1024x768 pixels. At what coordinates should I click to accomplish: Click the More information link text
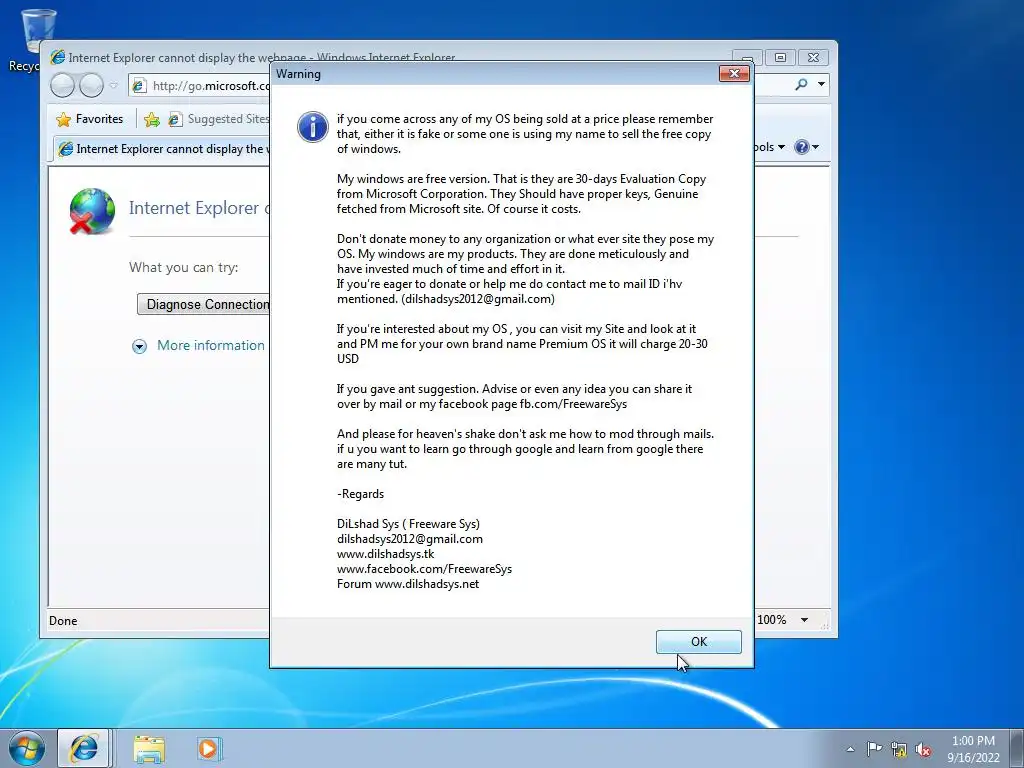[x=210, y=345]
